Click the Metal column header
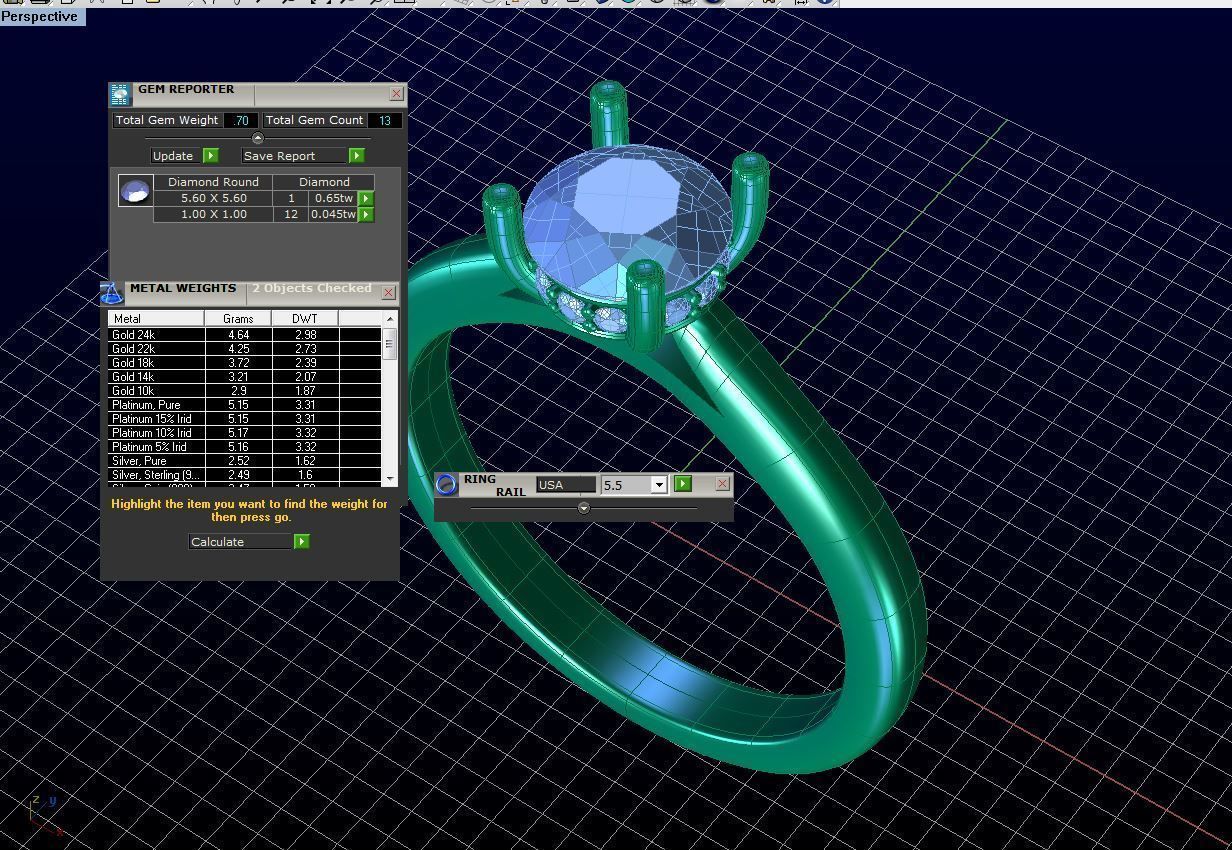1232x850 pixels. [x=157, y=318]
